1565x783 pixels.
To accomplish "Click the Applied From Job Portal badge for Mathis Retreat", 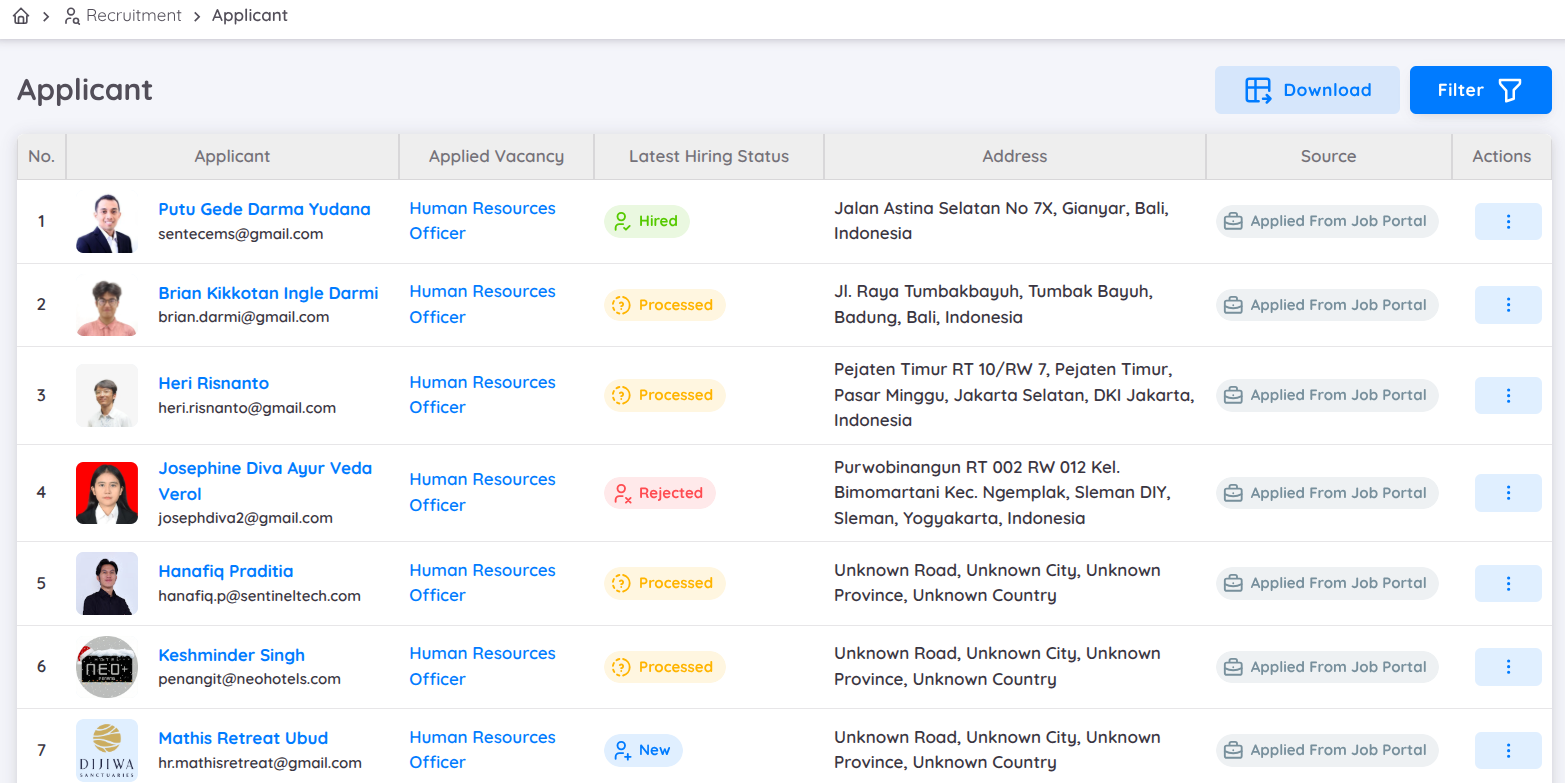I will [1327, 749].
